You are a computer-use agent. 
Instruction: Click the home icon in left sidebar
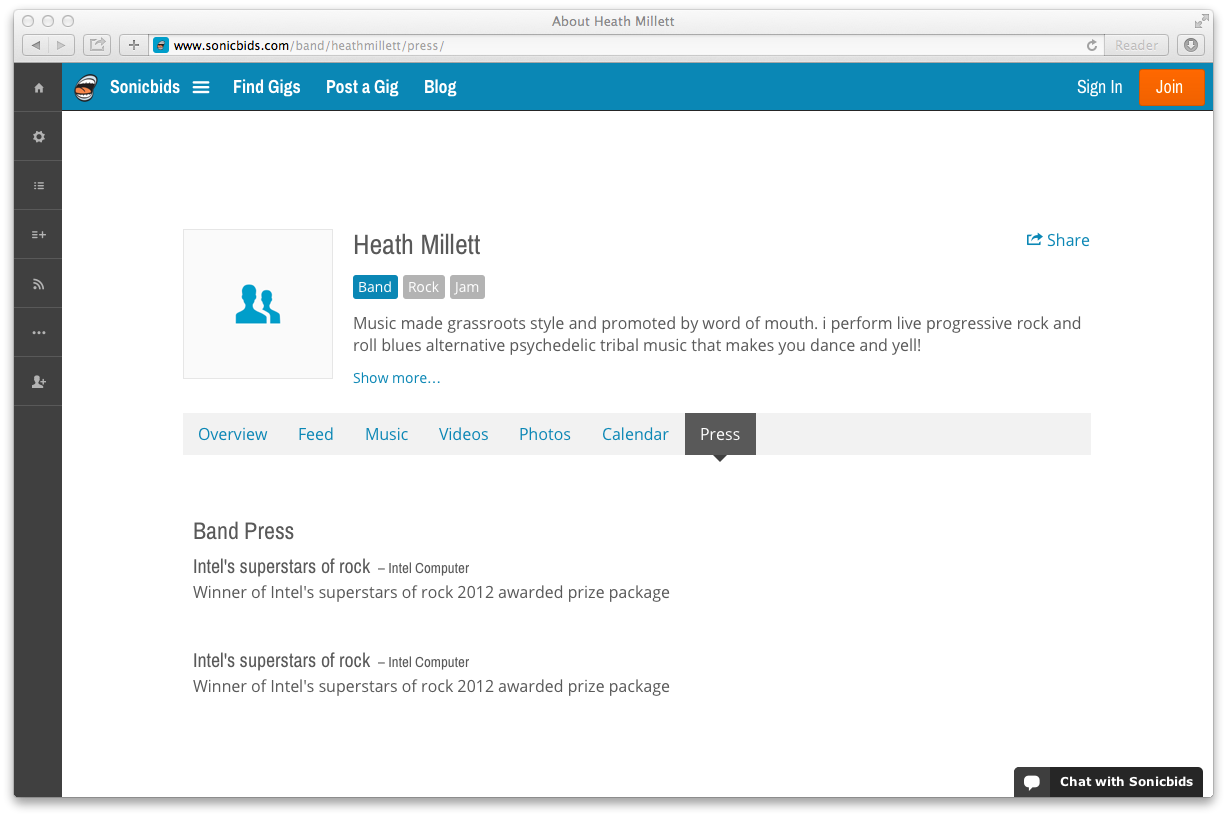click(39, 88)
